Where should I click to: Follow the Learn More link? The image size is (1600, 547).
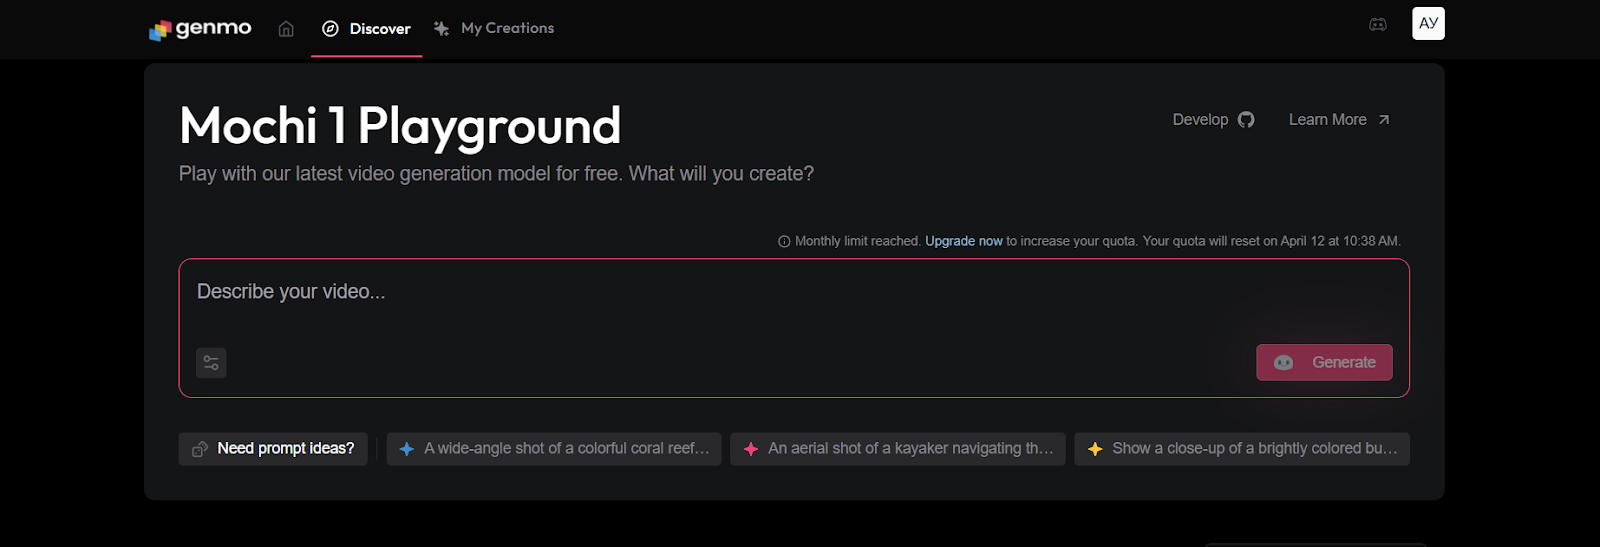1338,120
